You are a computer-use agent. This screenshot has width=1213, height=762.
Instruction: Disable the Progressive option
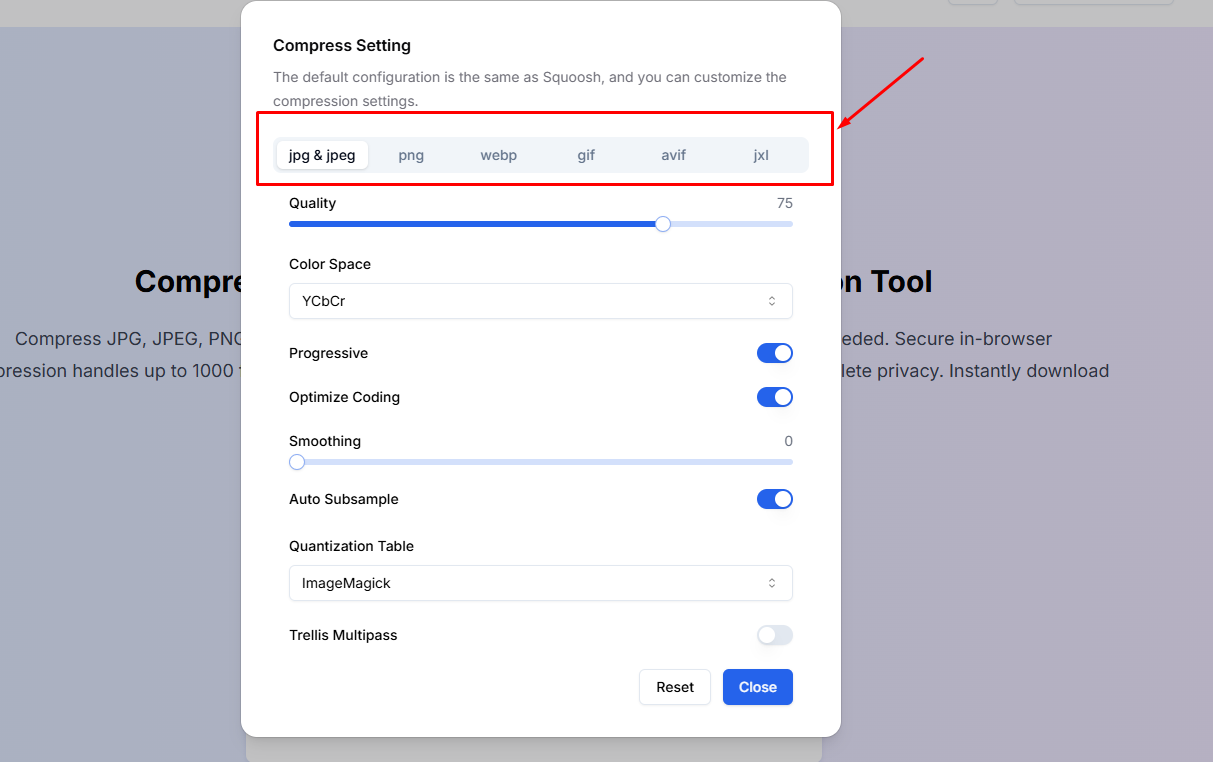(x=775, y=353)
